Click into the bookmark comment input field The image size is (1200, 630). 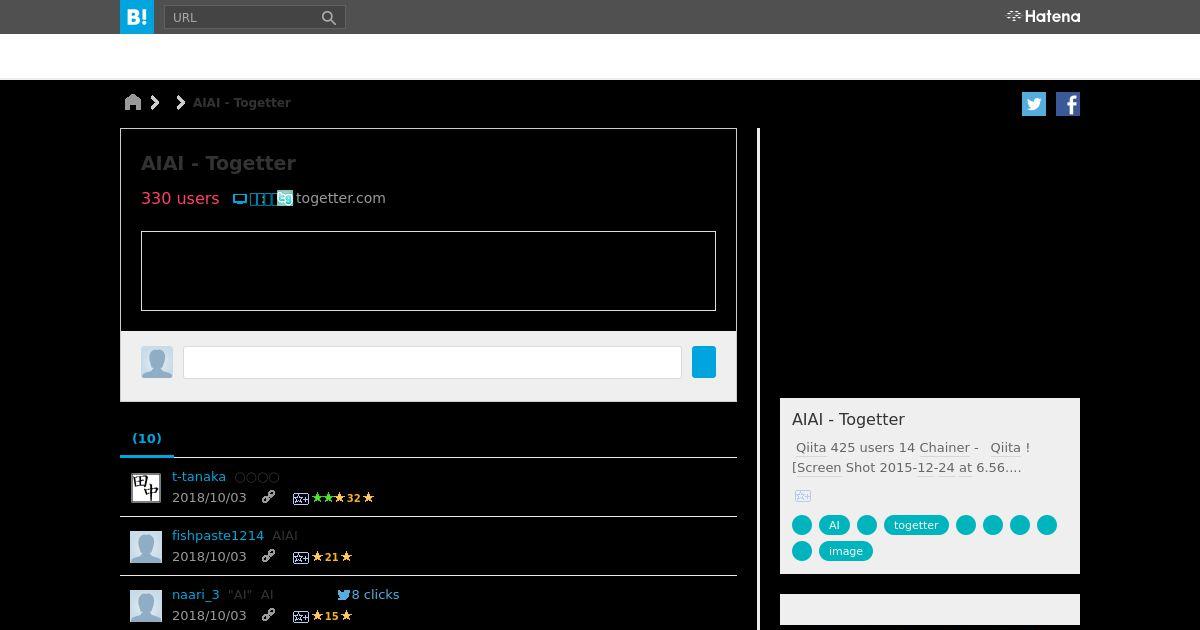(x=432, y=362)
